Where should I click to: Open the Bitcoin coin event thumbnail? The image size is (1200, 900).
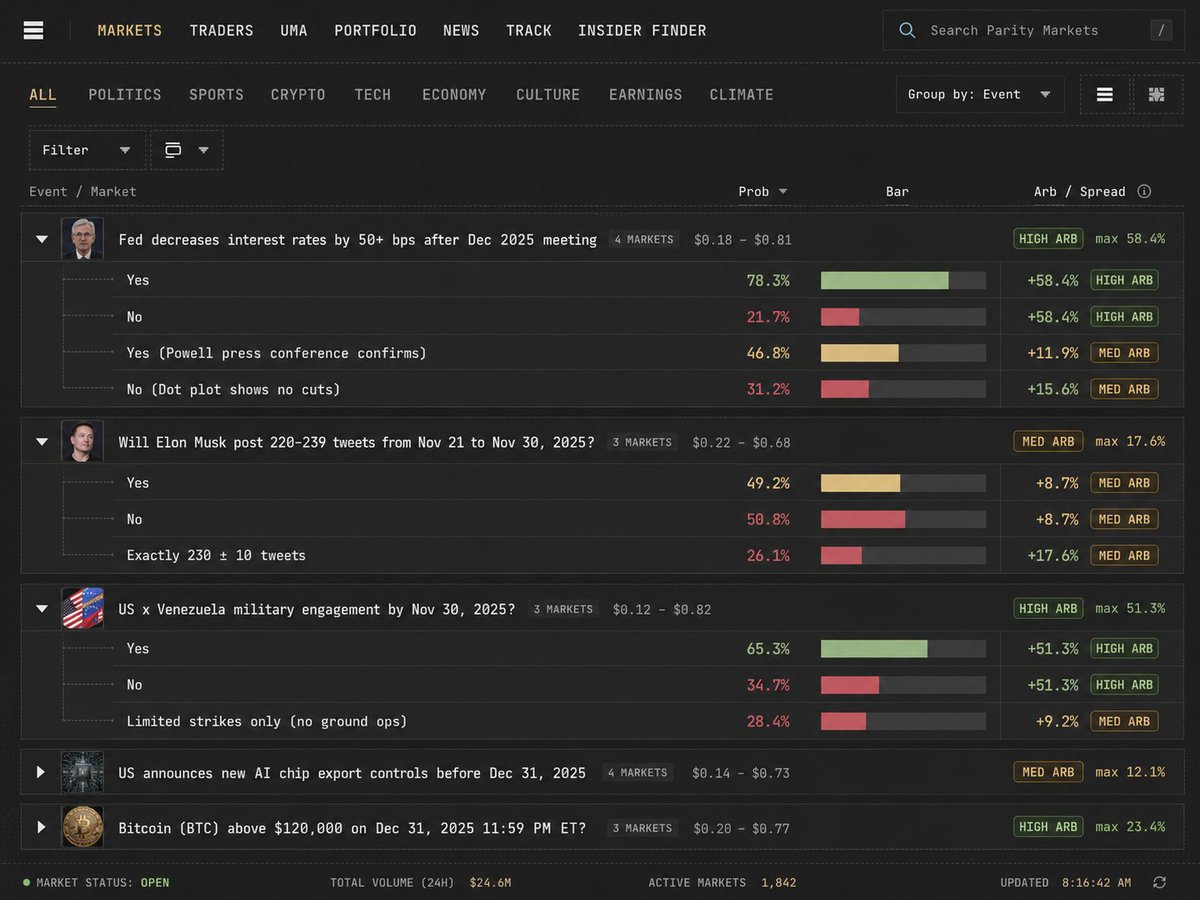(x=82, y=827)
